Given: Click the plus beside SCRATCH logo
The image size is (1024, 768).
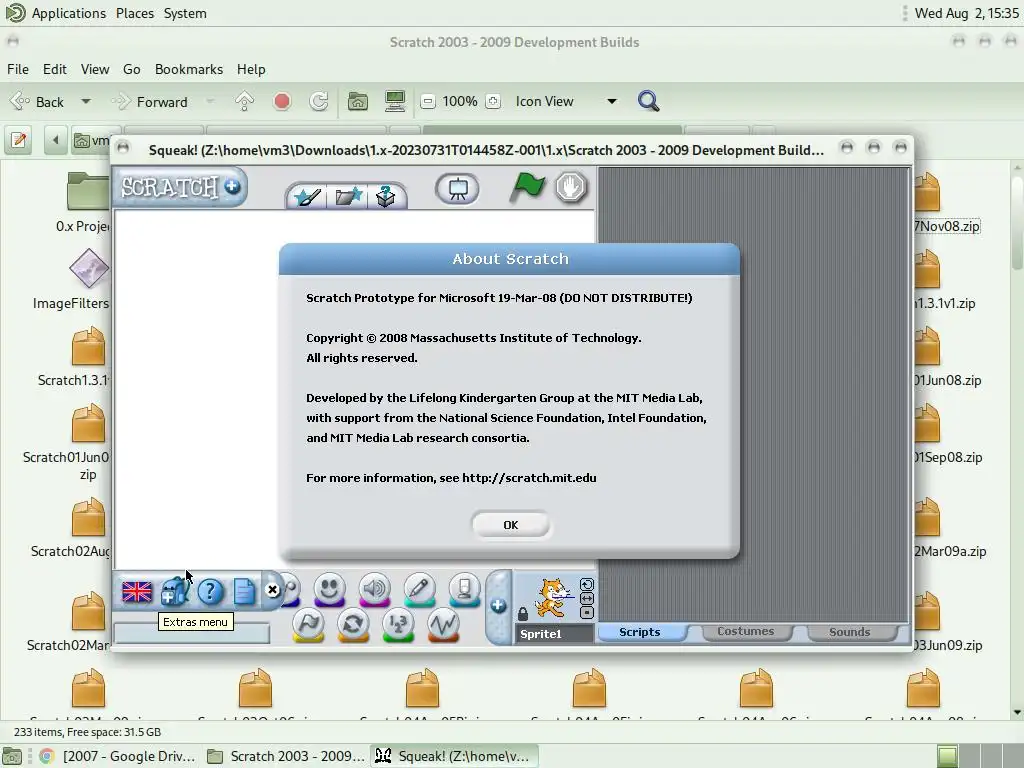Looking at the screenshot, I should click(232, 187).
